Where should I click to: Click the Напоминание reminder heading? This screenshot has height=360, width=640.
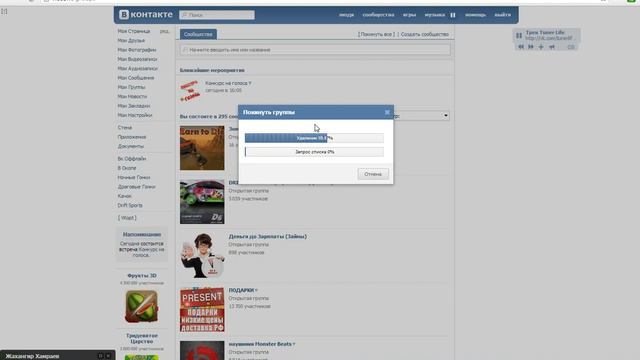click(142, 234)
